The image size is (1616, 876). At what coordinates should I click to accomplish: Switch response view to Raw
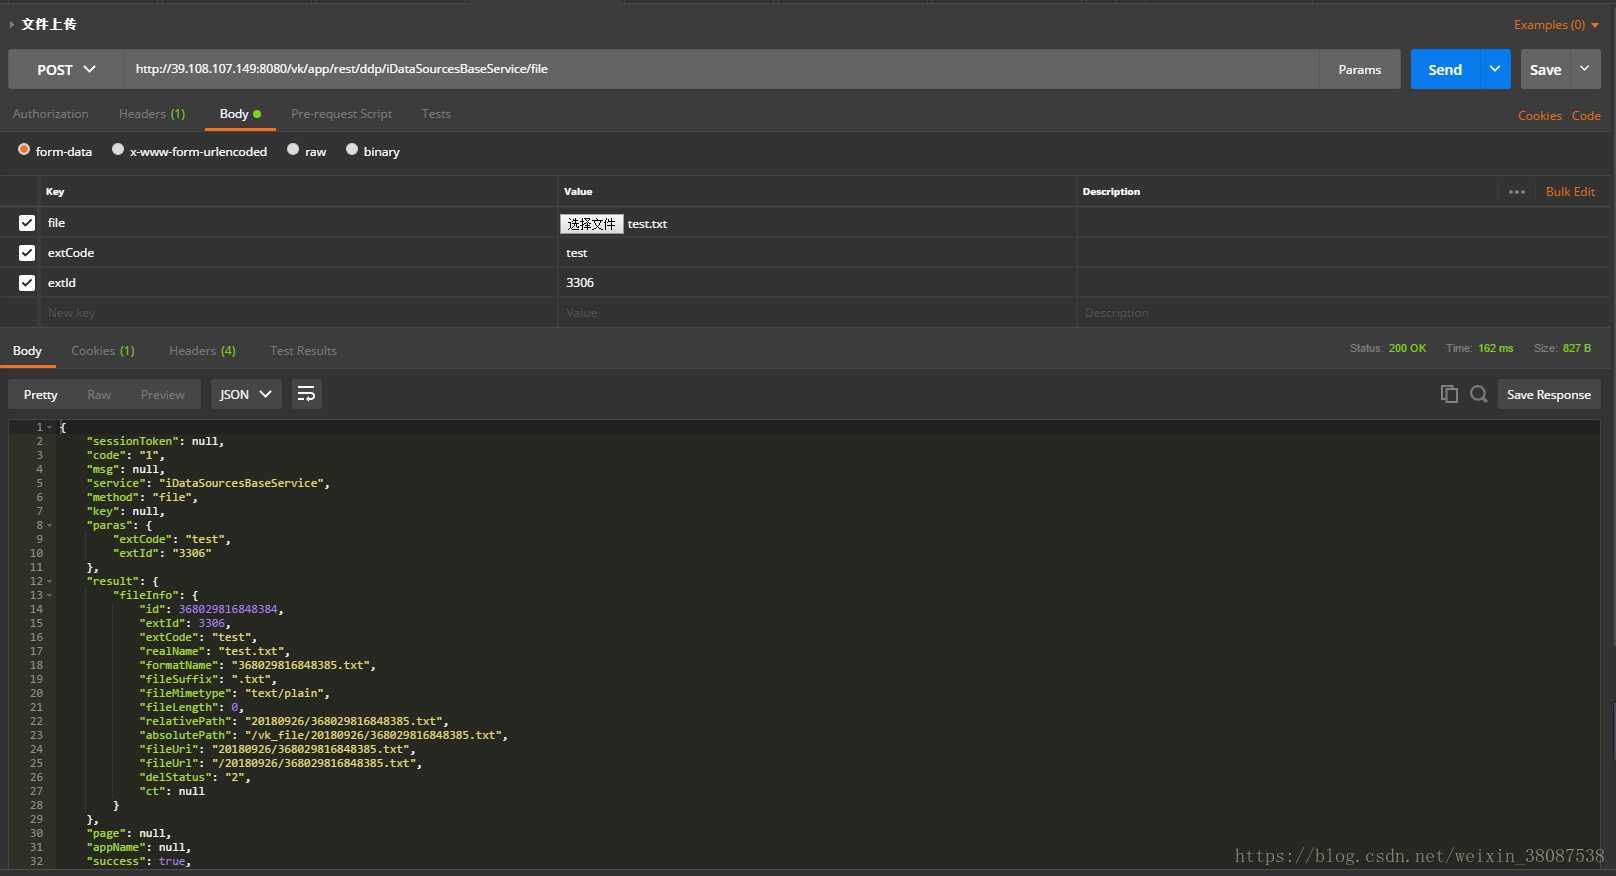[x=99, y=395]
